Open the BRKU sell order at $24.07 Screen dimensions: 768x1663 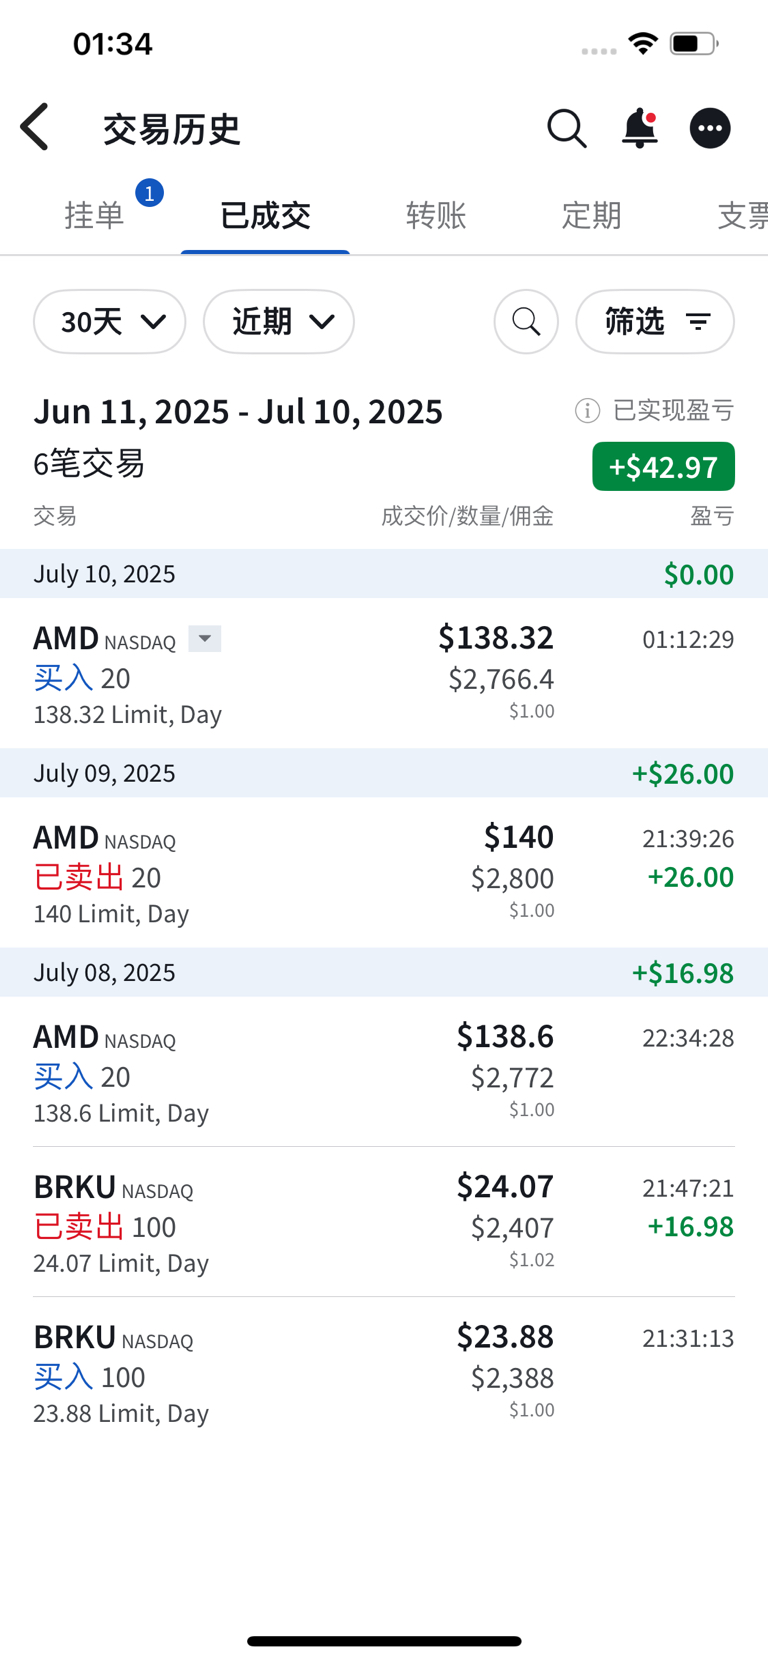pyautogui.click(x=384, y=1222)
